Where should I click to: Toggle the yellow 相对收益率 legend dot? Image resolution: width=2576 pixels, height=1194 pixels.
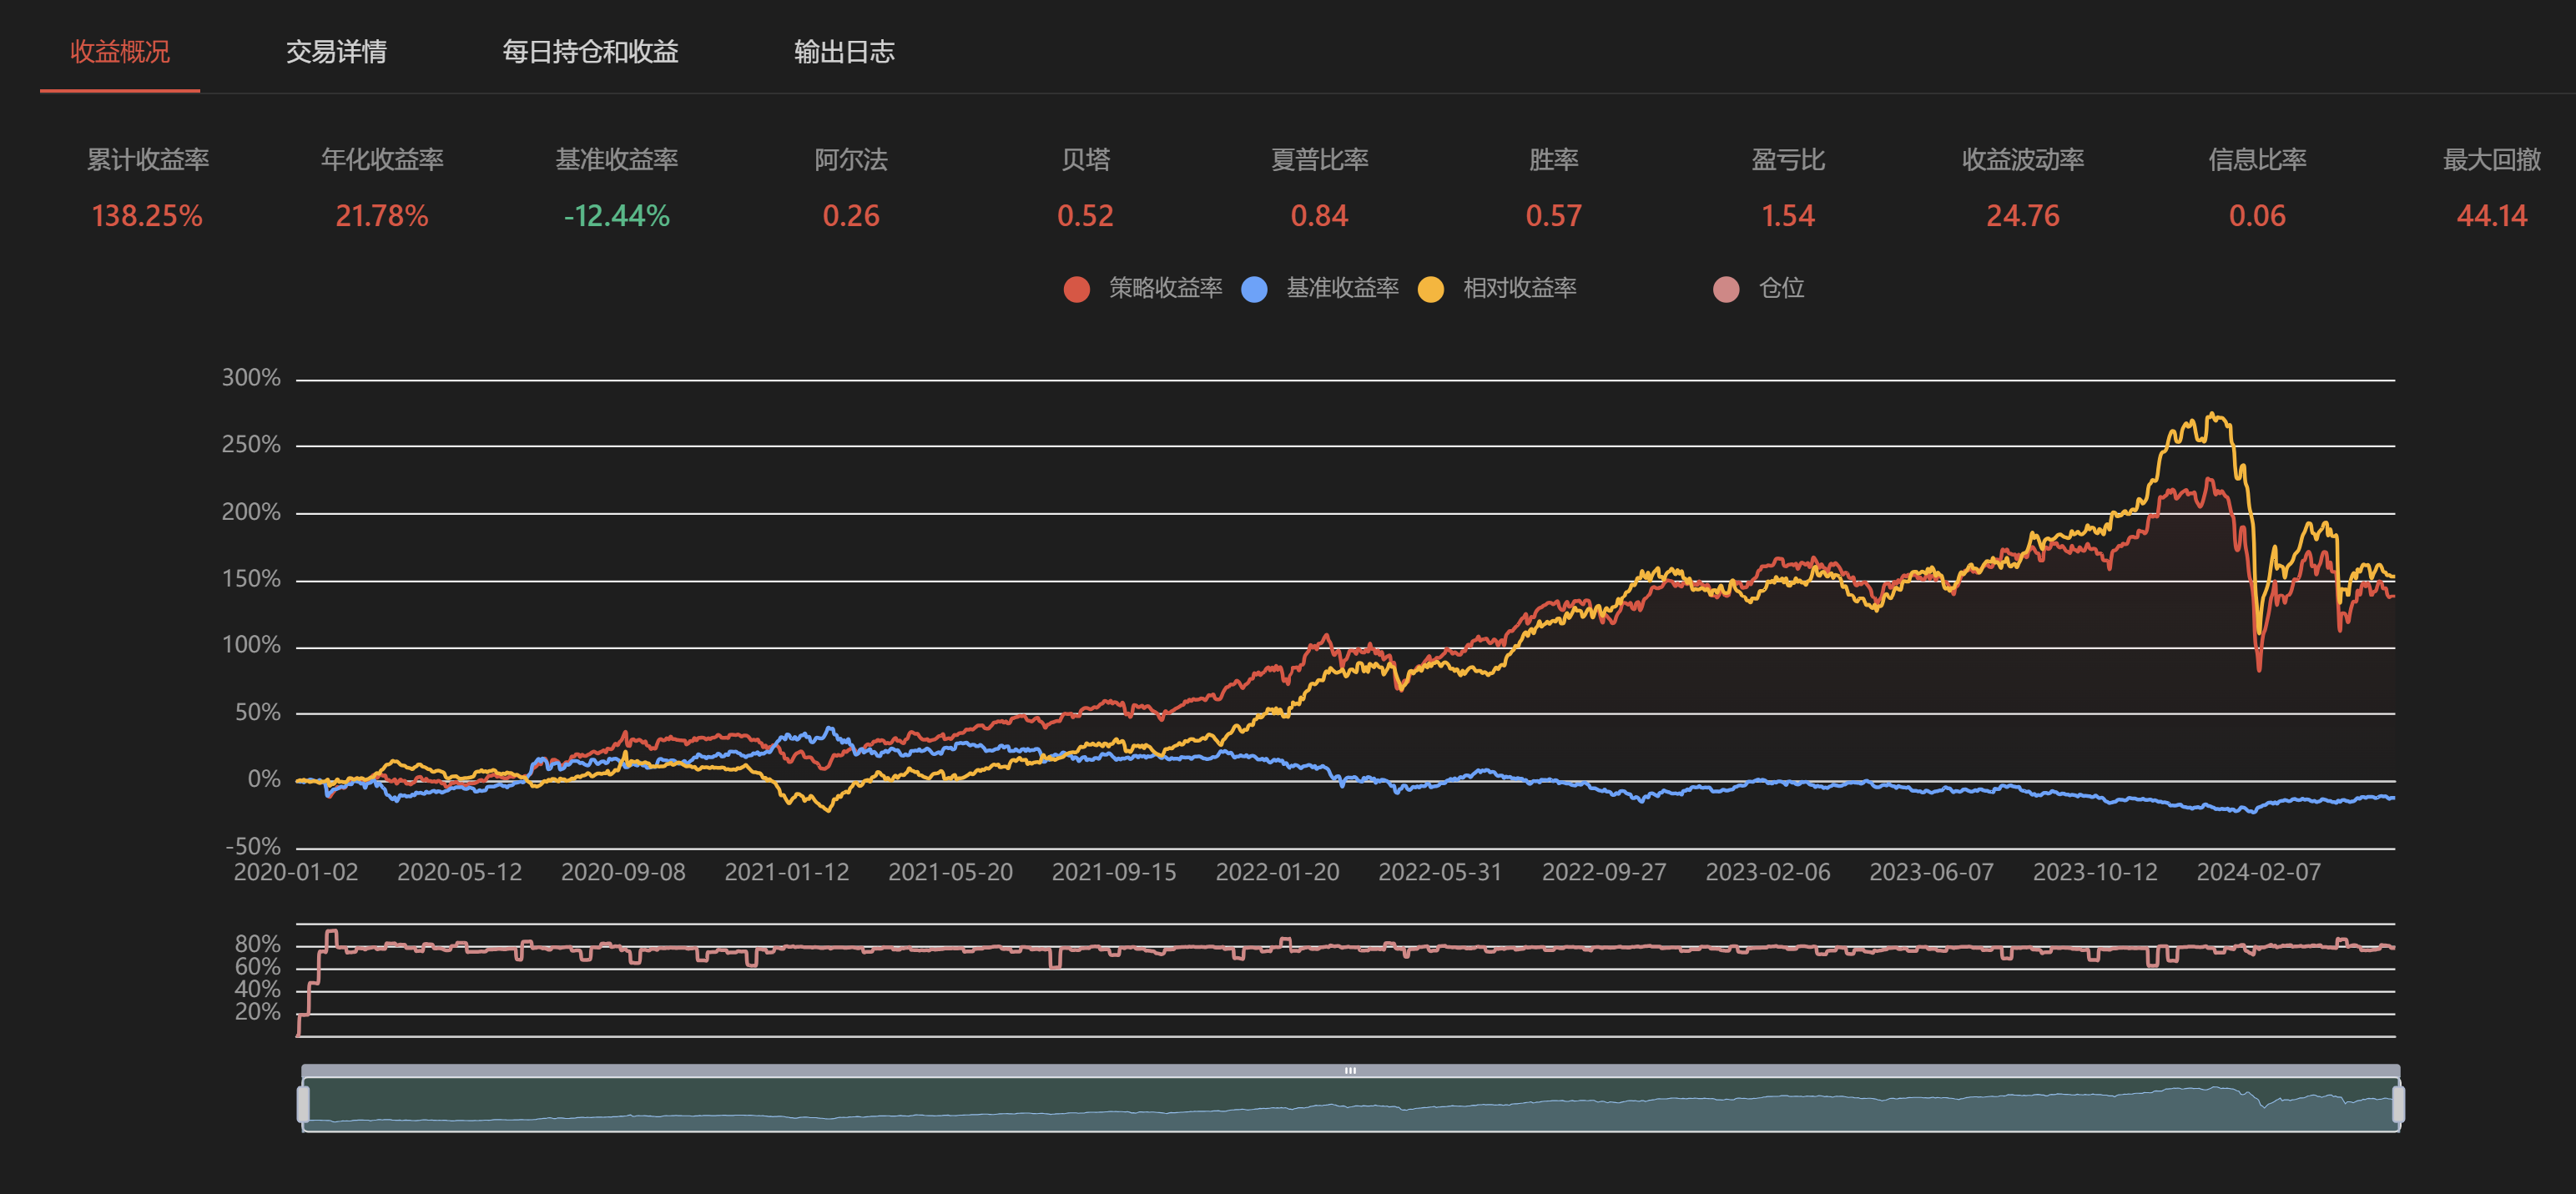[x=1430, y=289]
